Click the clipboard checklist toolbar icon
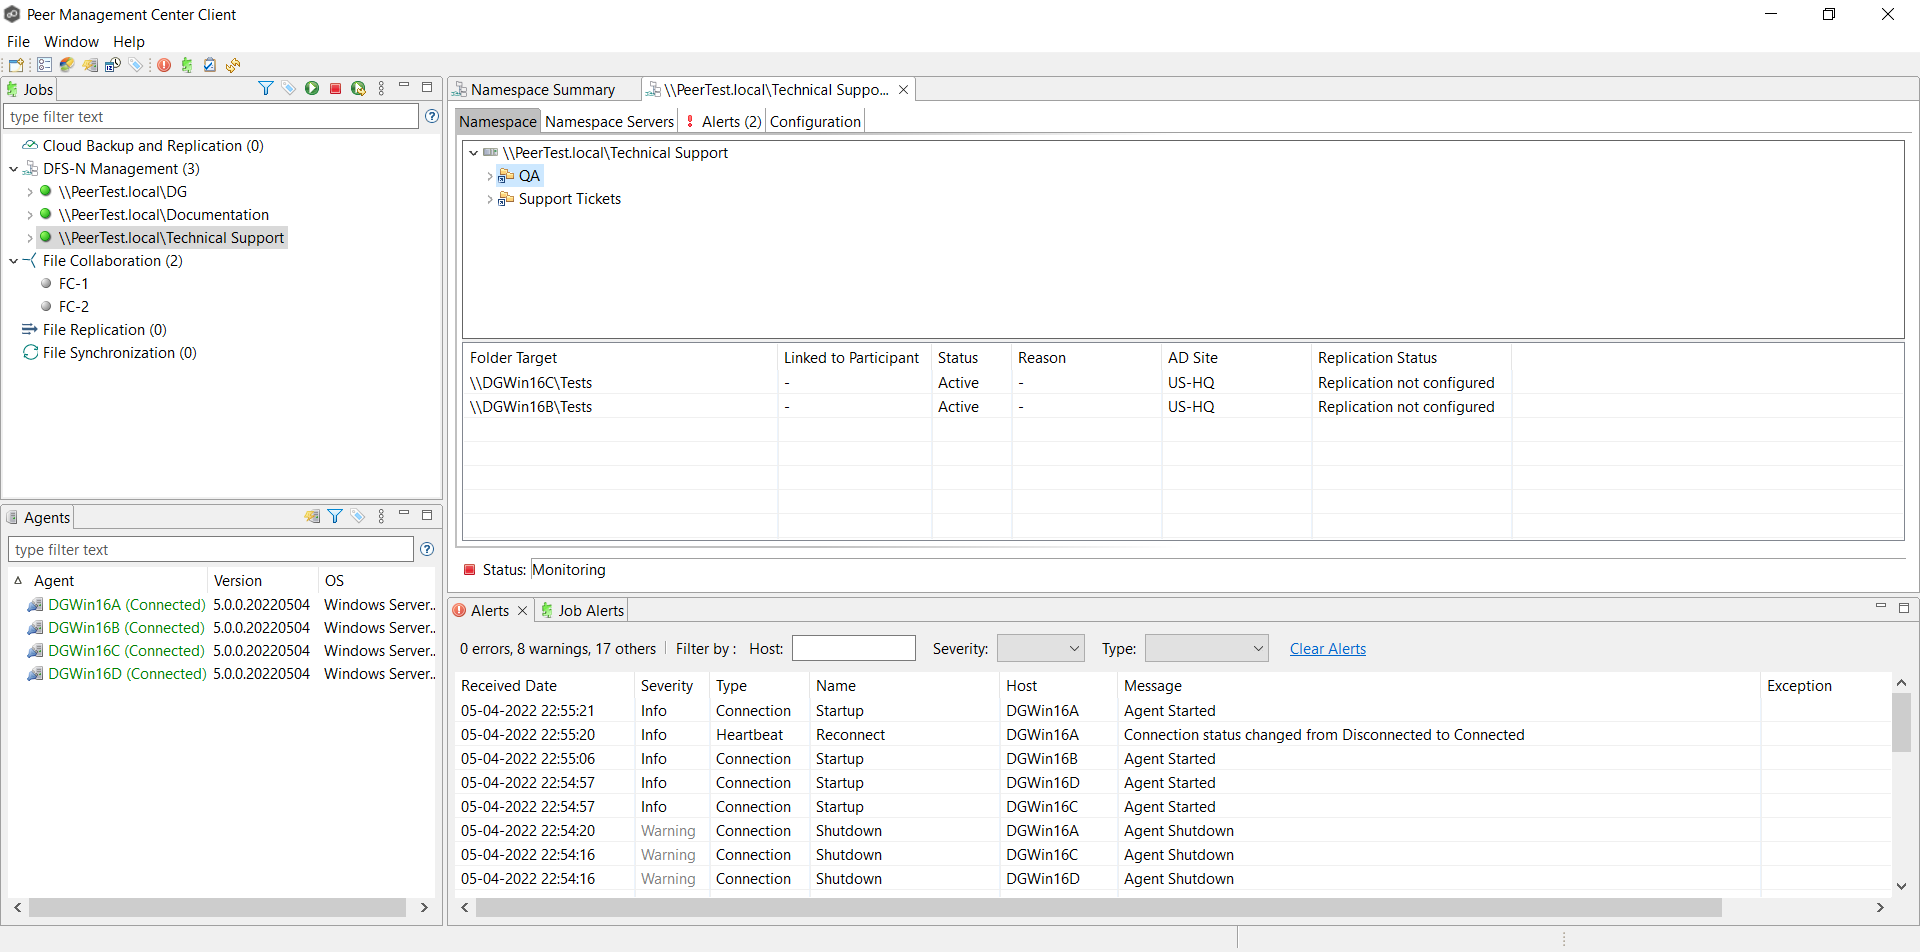The height and width of the screenshot is (952, 1920). tap(210, 65)
